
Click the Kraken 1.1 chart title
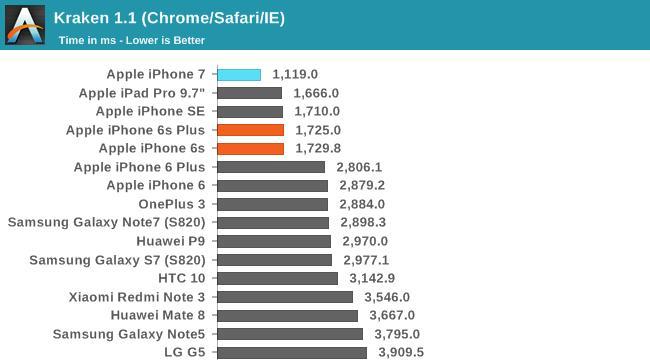(169, 18)
